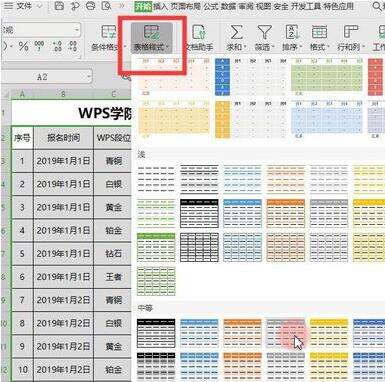Choose the light blue filled preset style
The image size is (385, 382).
327,119
